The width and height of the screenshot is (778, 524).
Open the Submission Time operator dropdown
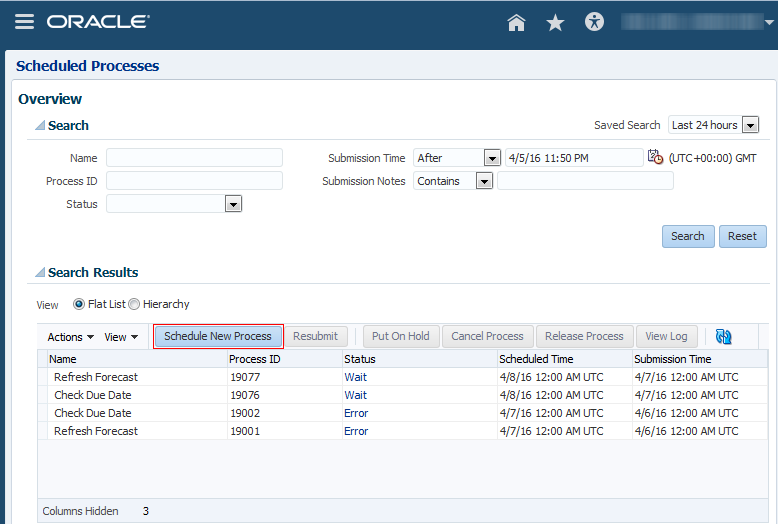492,158
